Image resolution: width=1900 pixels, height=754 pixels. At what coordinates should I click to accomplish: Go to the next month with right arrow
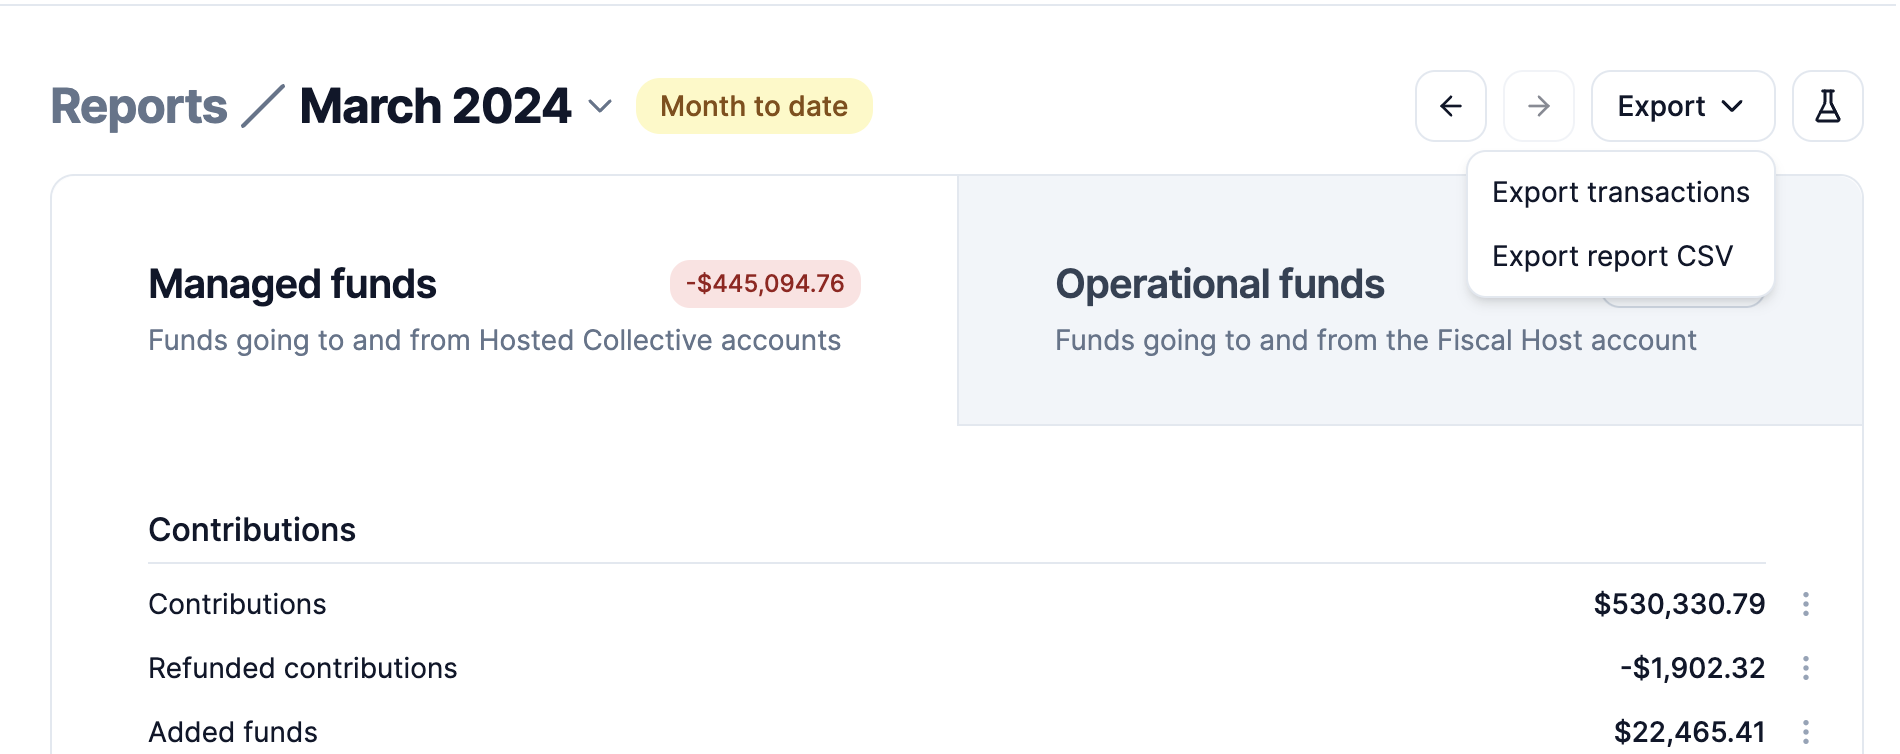click(1538, 106)
